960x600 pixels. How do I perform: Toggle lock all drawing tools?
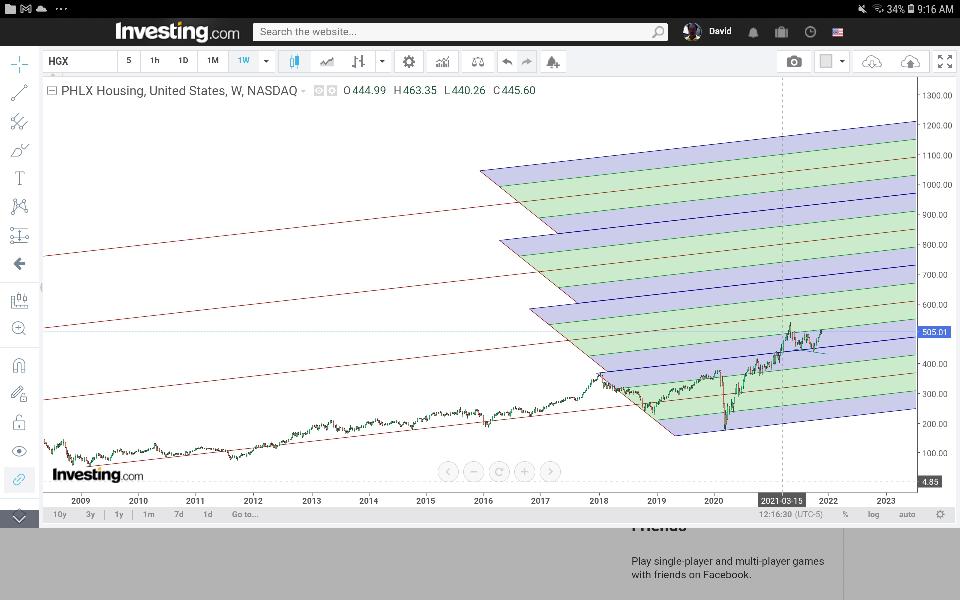tap(19, 422)
